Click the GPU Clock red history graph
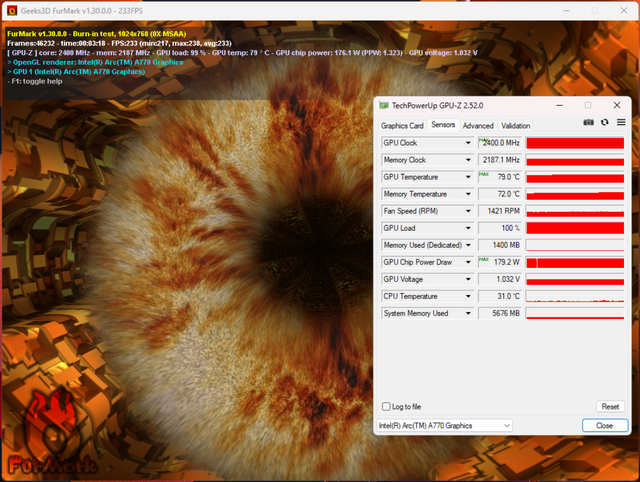Image resolution: width=640 pixels, height=482 pixels. (x=575, y=143)
